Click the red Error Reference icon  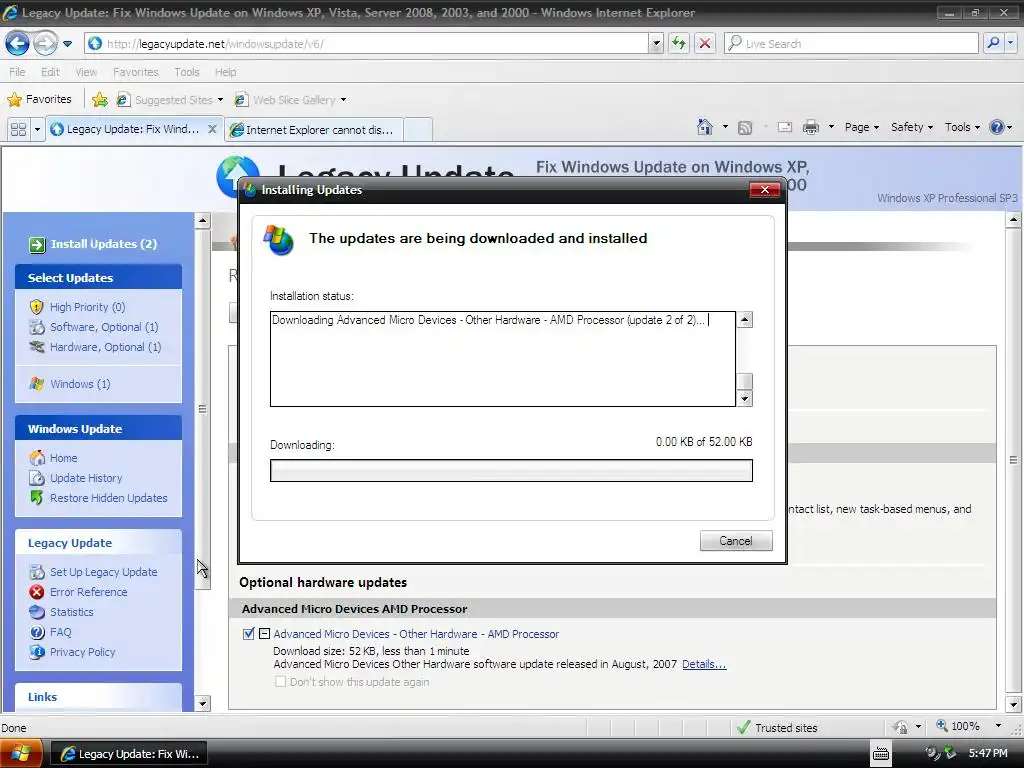click(37, 592)
